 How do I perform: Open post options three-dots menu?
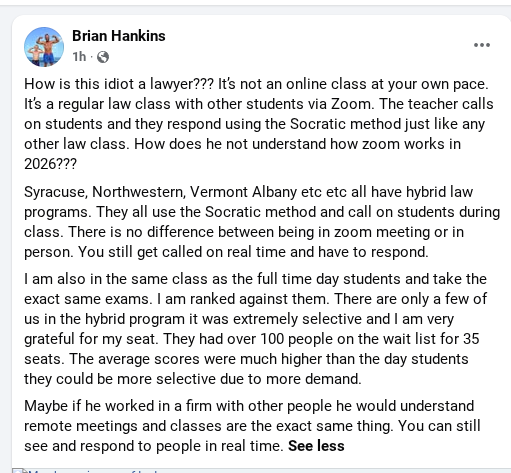[482, 45]
